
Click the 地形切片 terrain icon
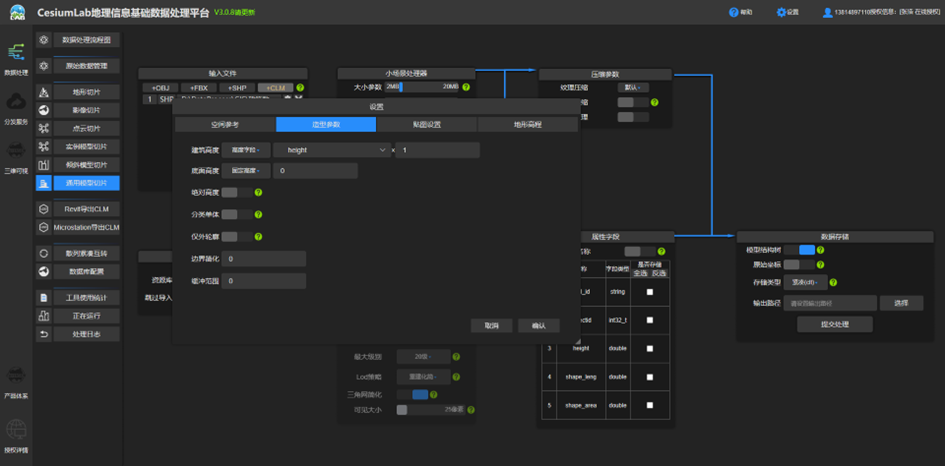pyautogui.click(x=43, y=92)
